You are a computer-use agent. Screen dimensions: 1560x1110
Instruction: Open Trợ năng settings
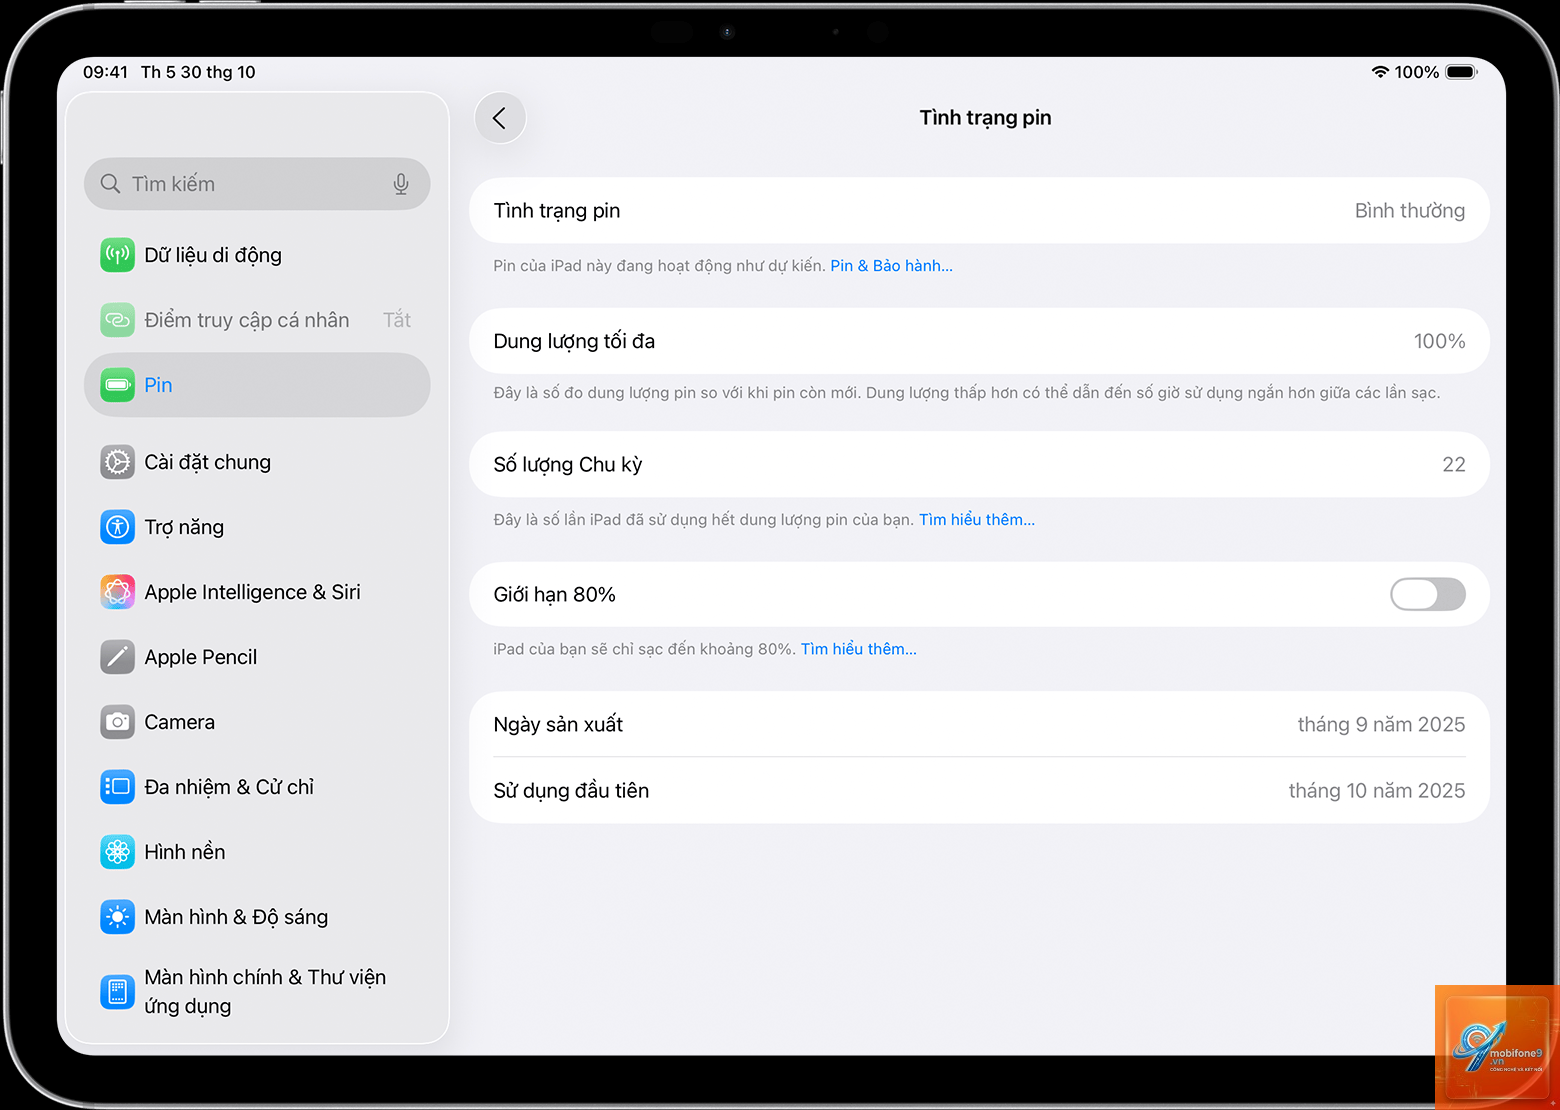[257, 527]
